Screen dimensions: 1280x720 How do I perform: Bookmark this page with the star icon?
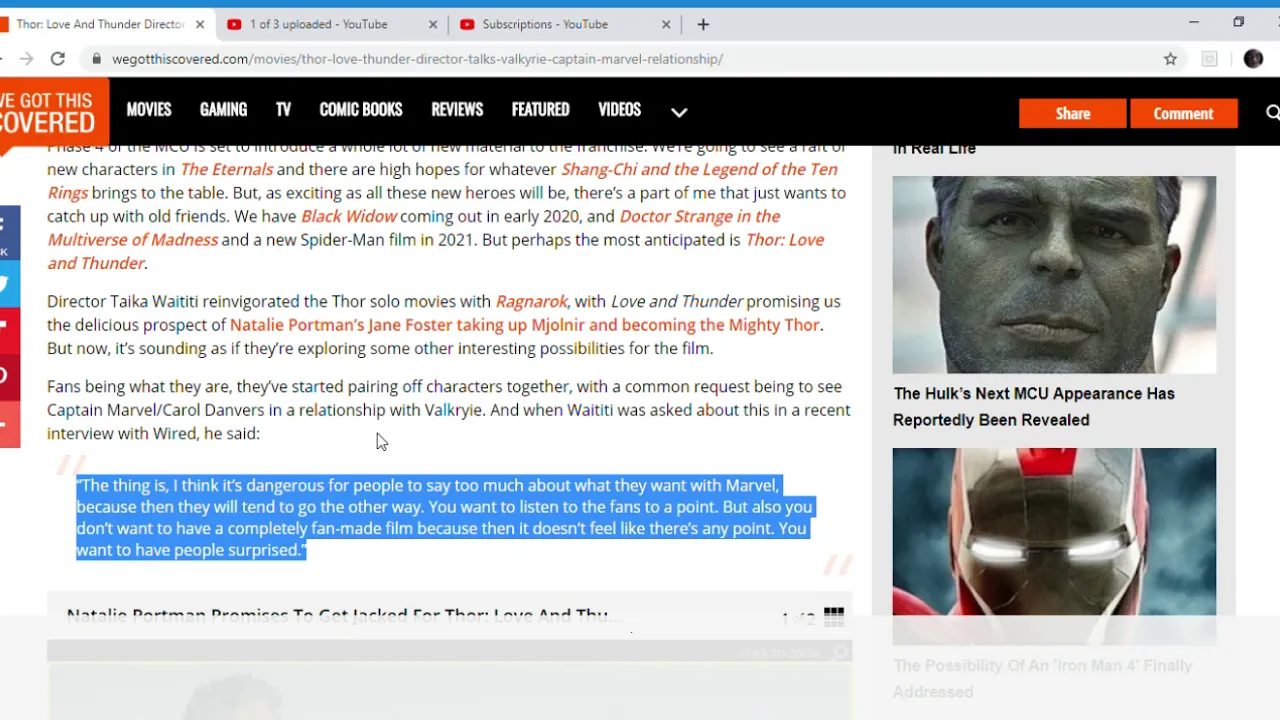point(1170,59)
